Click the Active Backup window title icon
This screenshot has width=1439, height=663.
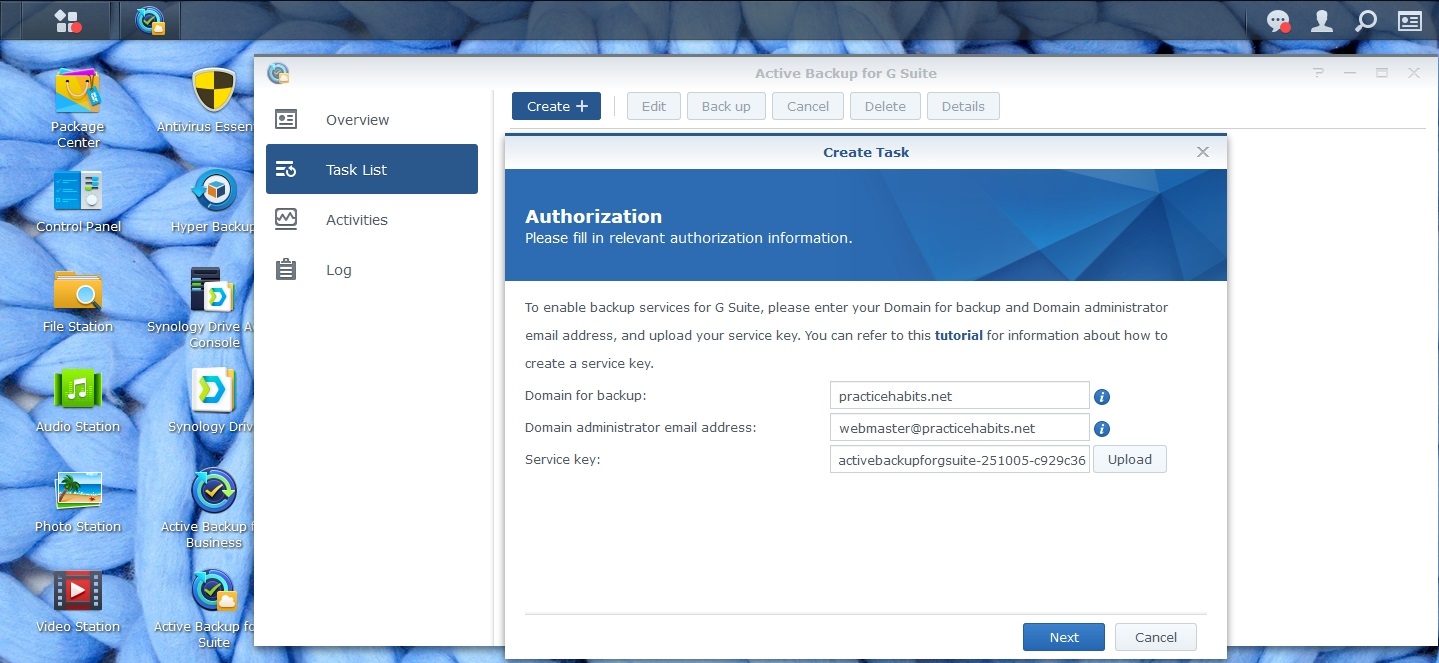coord(278,73)
